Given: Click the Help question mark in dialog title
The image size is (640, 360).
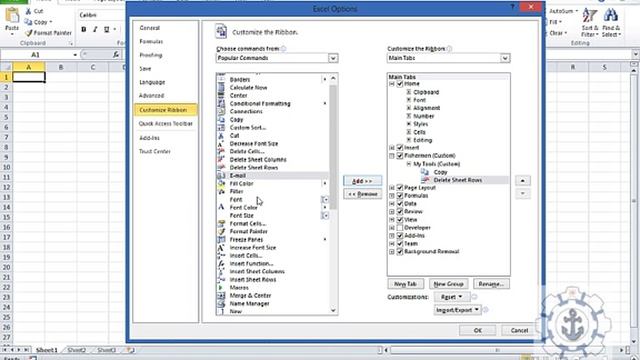Looking at the screenshot, I should [x=512, y=7].
